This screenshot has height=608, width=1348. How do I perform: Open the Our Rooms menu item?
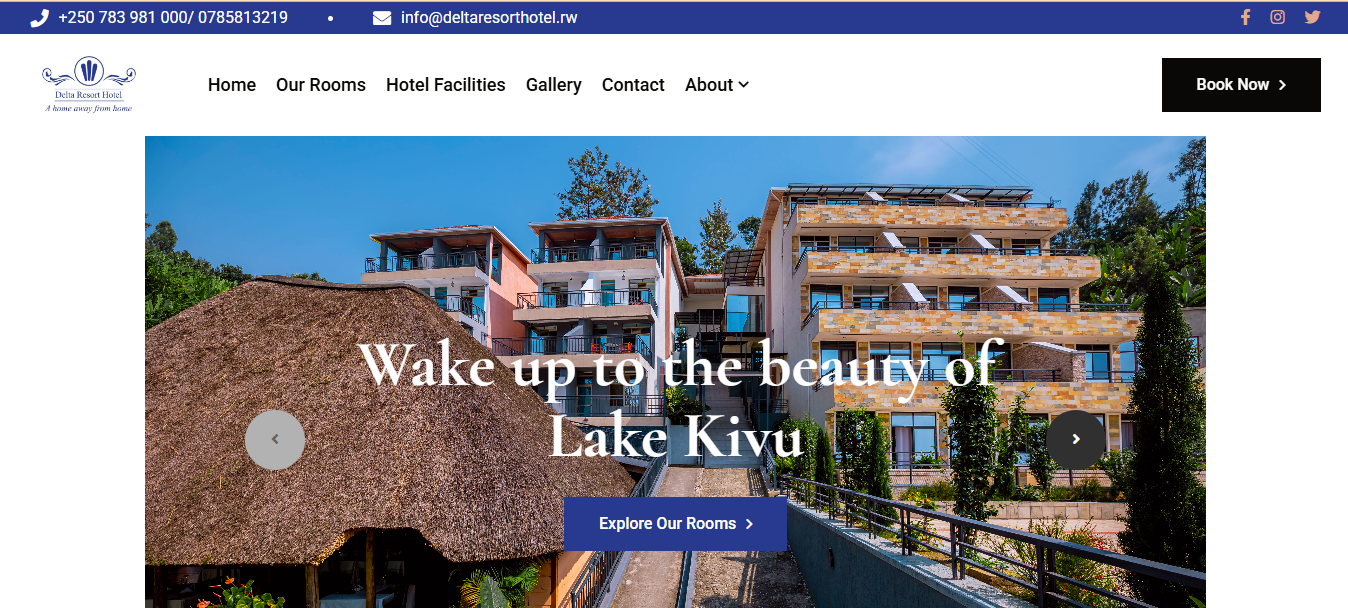coord(321,85)
